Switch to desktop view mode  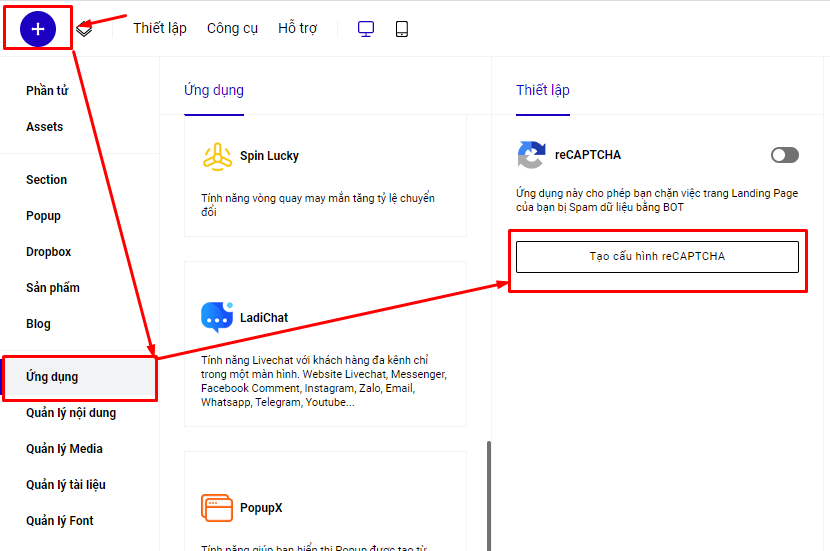point(366,29)
